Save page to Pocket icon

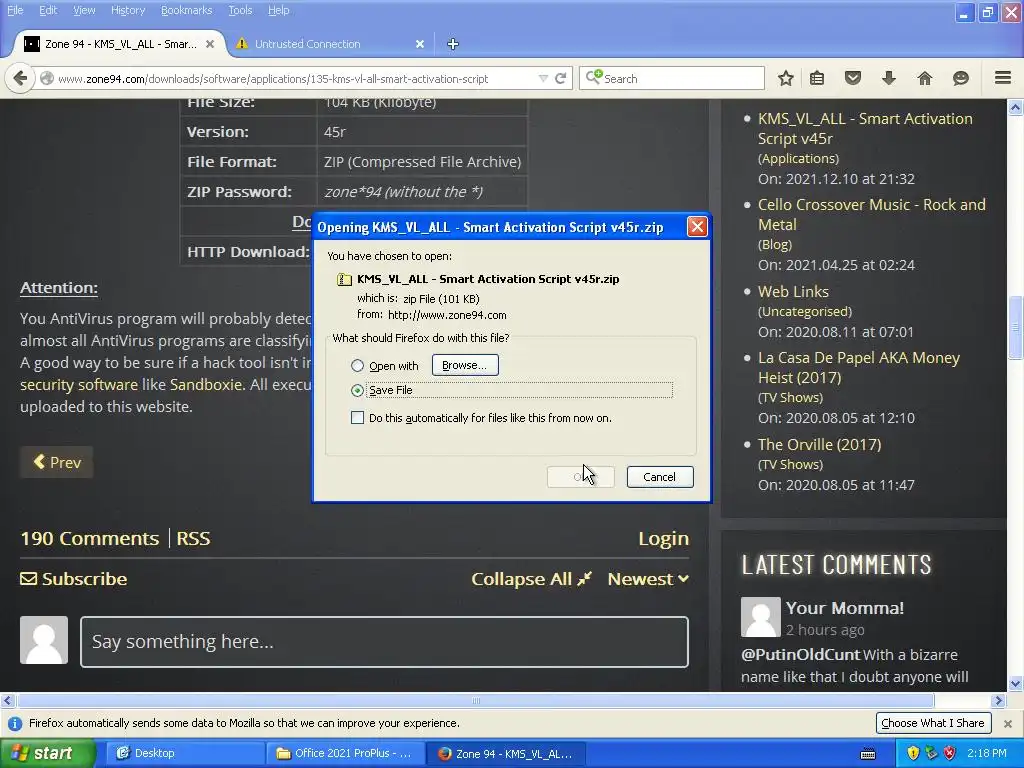(853, 78)
